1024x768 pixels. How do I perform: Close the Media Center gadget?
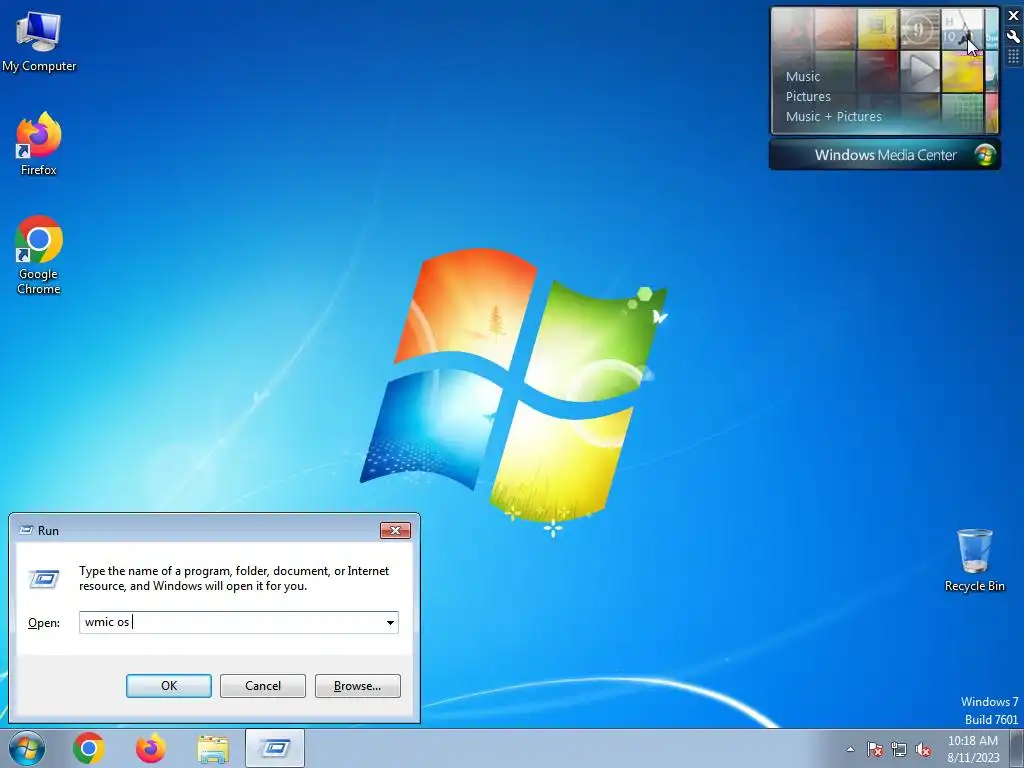[1014, 16]
